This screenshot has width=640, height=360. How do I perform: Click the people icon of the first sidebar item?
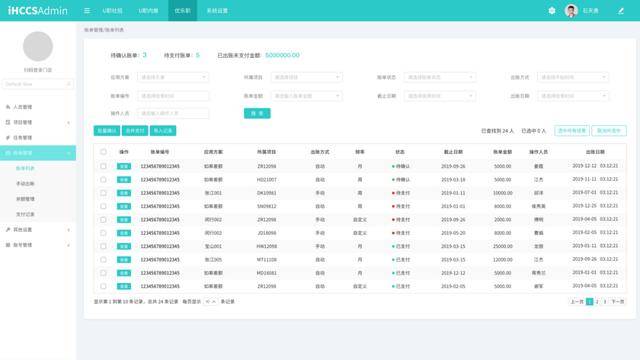coord(8,107)
